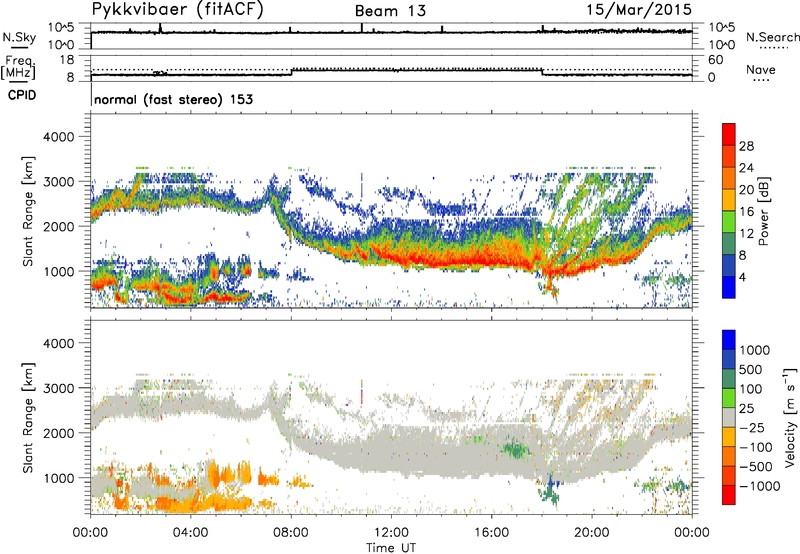Click the 16:00 time tick label
The height and width of the screenshot is (554, 800).
491,533
